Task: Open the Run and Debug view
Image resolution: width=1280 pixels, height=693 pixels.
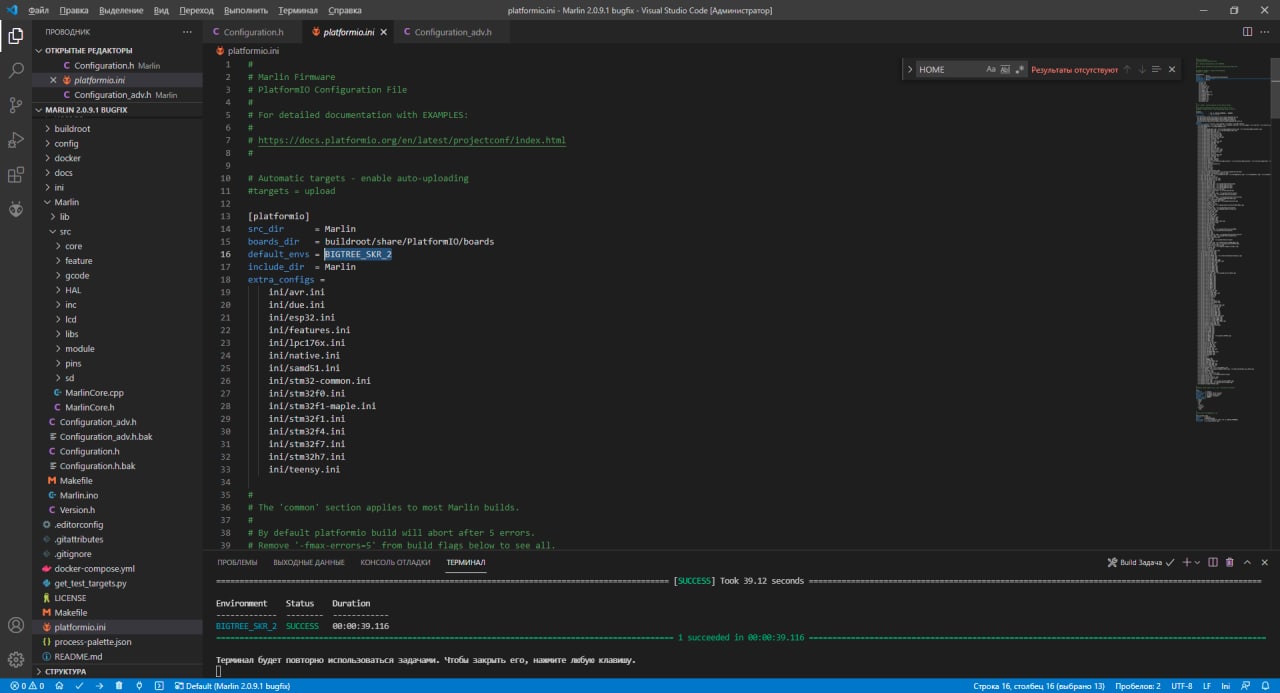Action: pos(16,140)
